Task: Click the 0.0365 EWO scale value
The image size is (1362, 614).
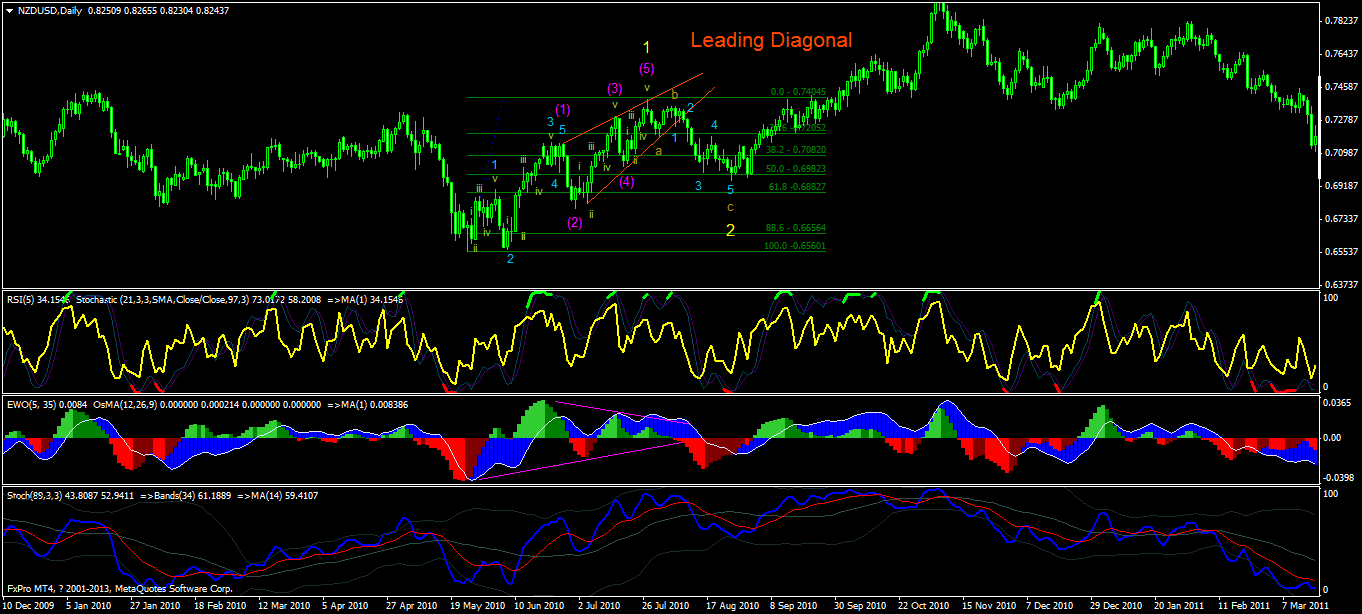Action: pos(1336,401)
